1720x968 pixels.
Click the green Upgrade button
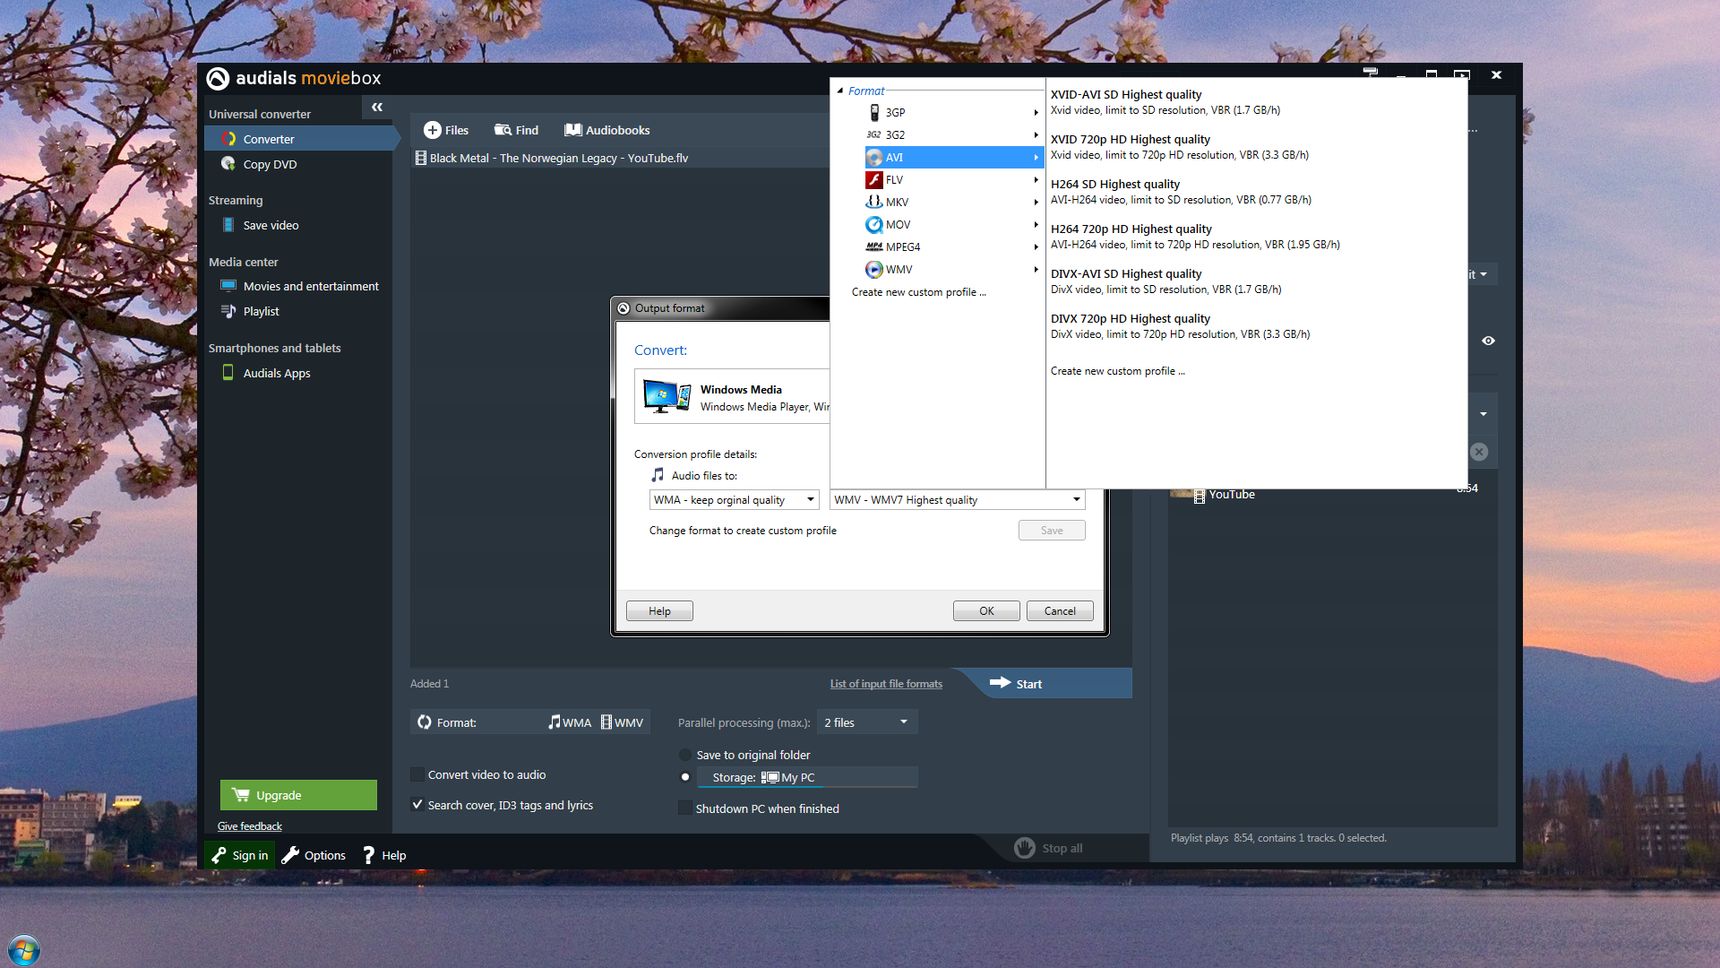coord(298,795)
